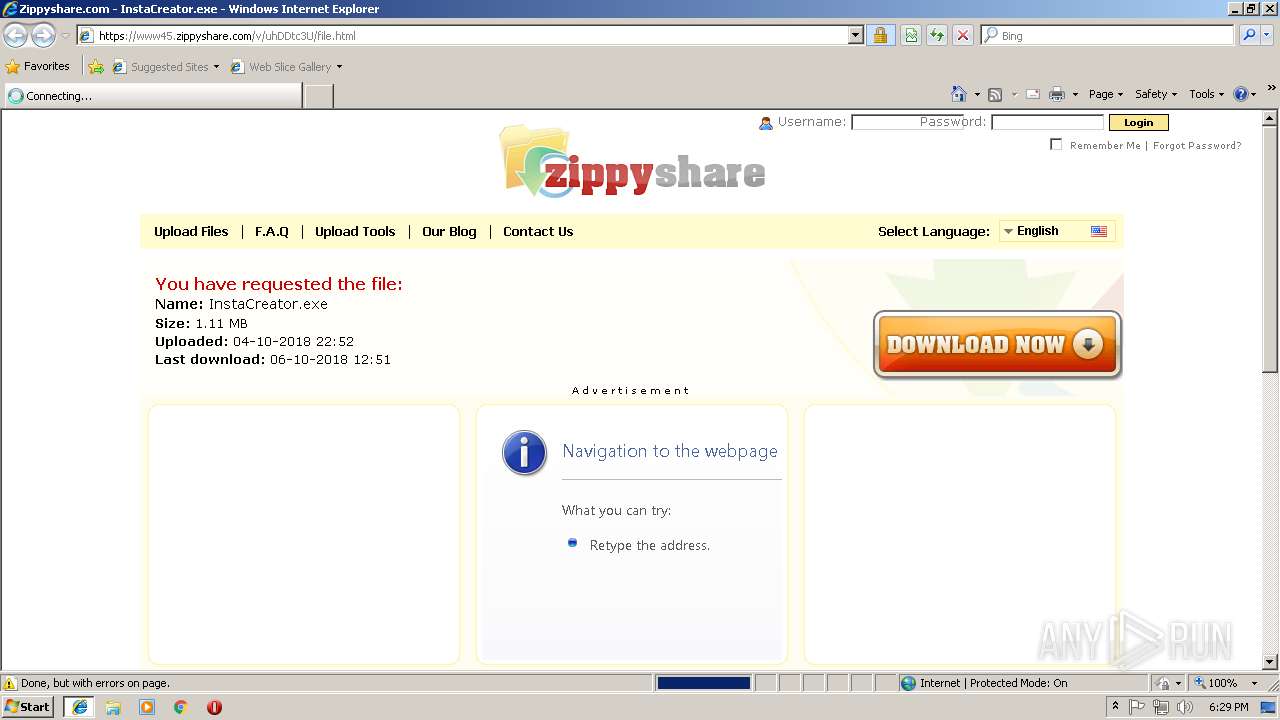Click Internet Protected Mode zone indicator
This screenshot has height=720, width=1280.
[984, 683]
